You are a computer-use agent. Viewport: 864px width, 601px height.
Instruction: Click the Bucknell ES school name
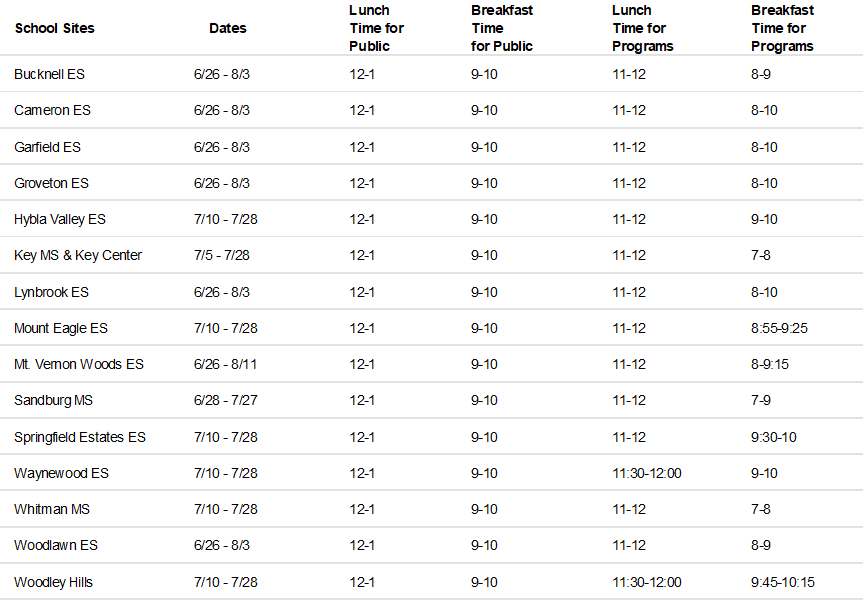[x=47, y=74]
